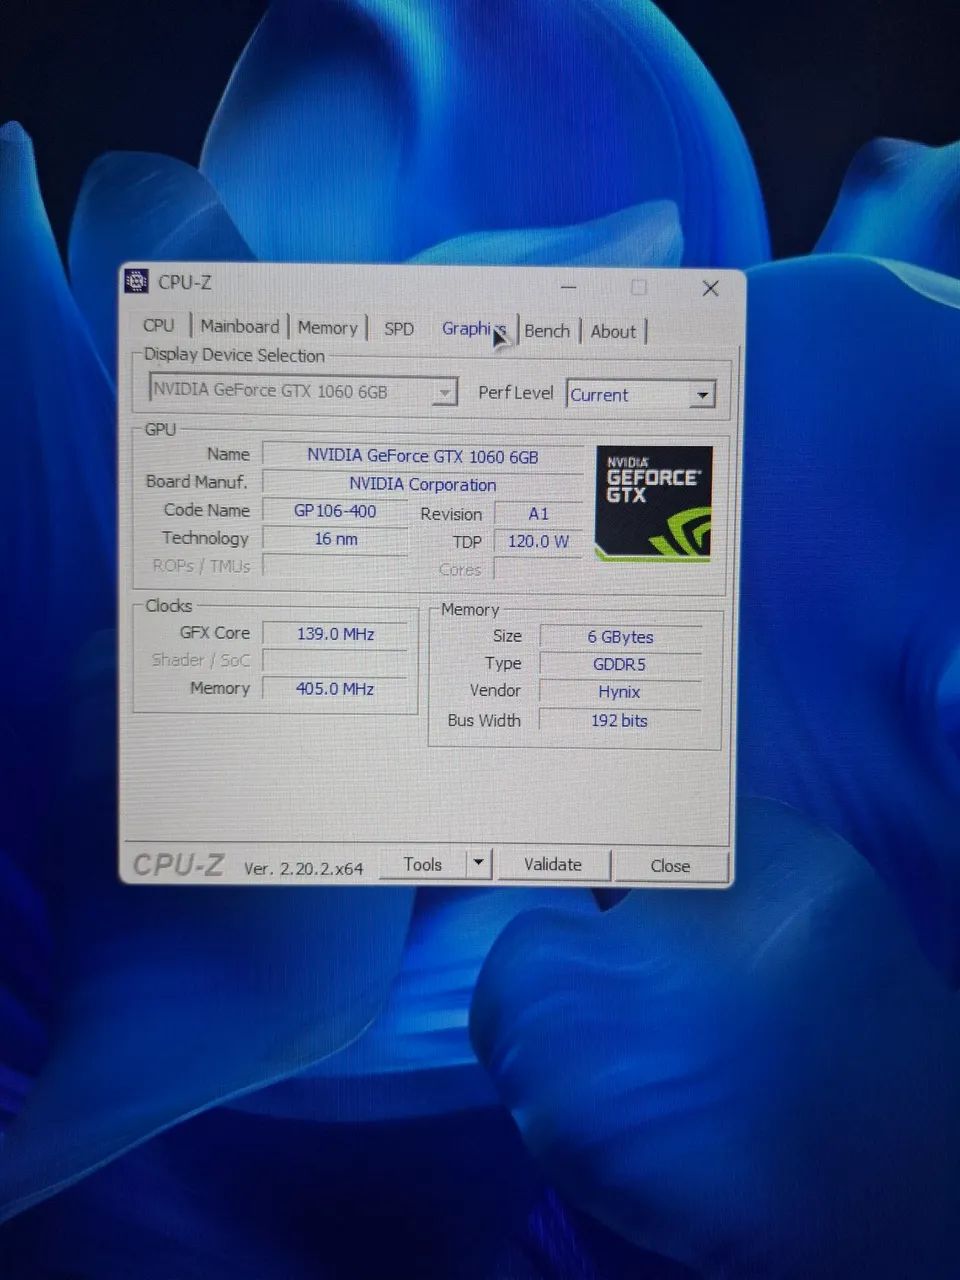Viewport: 960px width, 1280px height.
Task: Close CPU-Z with the X button
Action: click(710, 288)
